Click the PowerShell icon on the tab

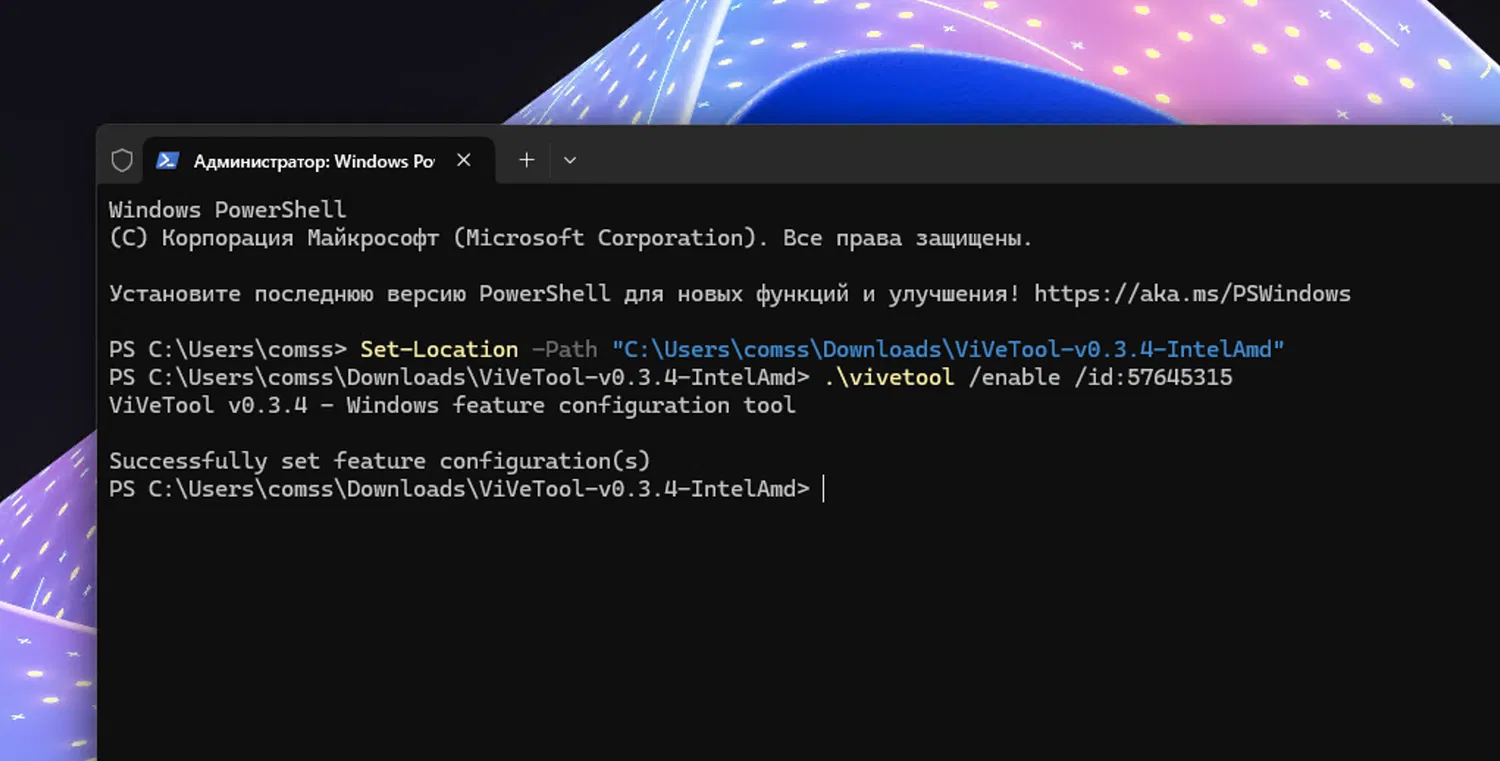[167, 160]
